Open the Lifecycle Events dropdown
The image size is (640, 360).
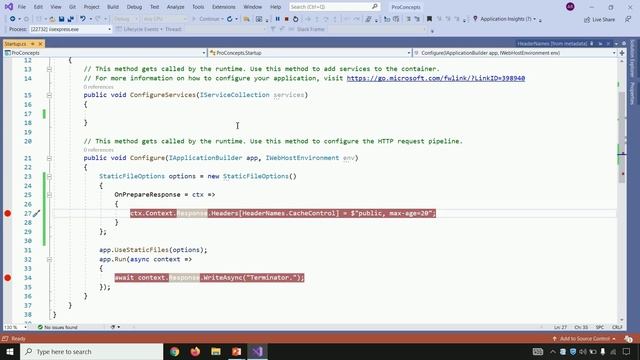pyautogui.click(x=140, y=29)
